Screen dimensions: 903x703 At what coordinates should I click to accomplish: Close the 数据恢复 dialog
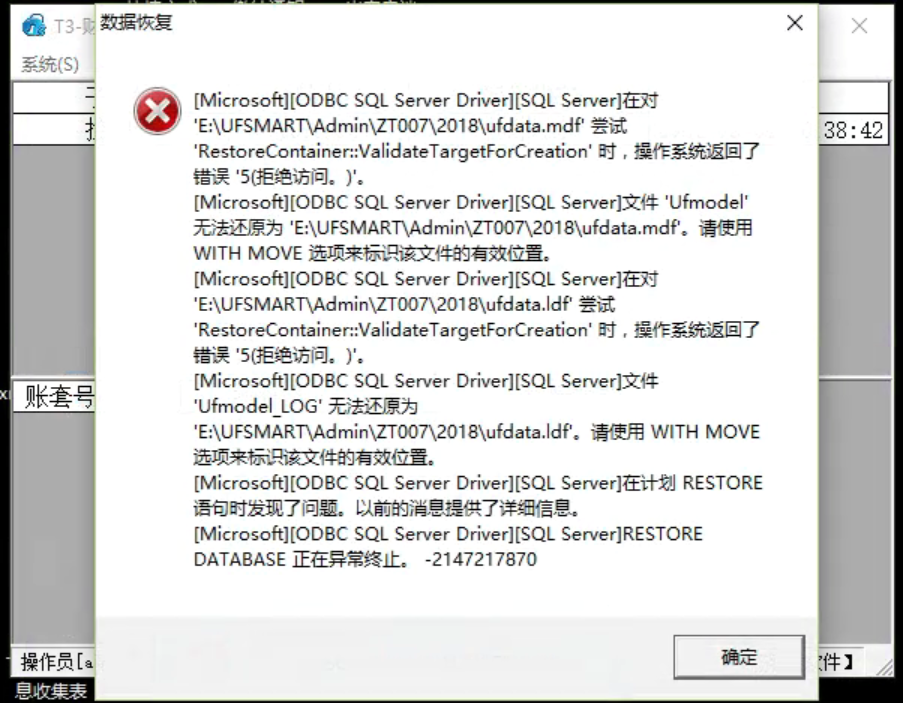pos(795,23)
